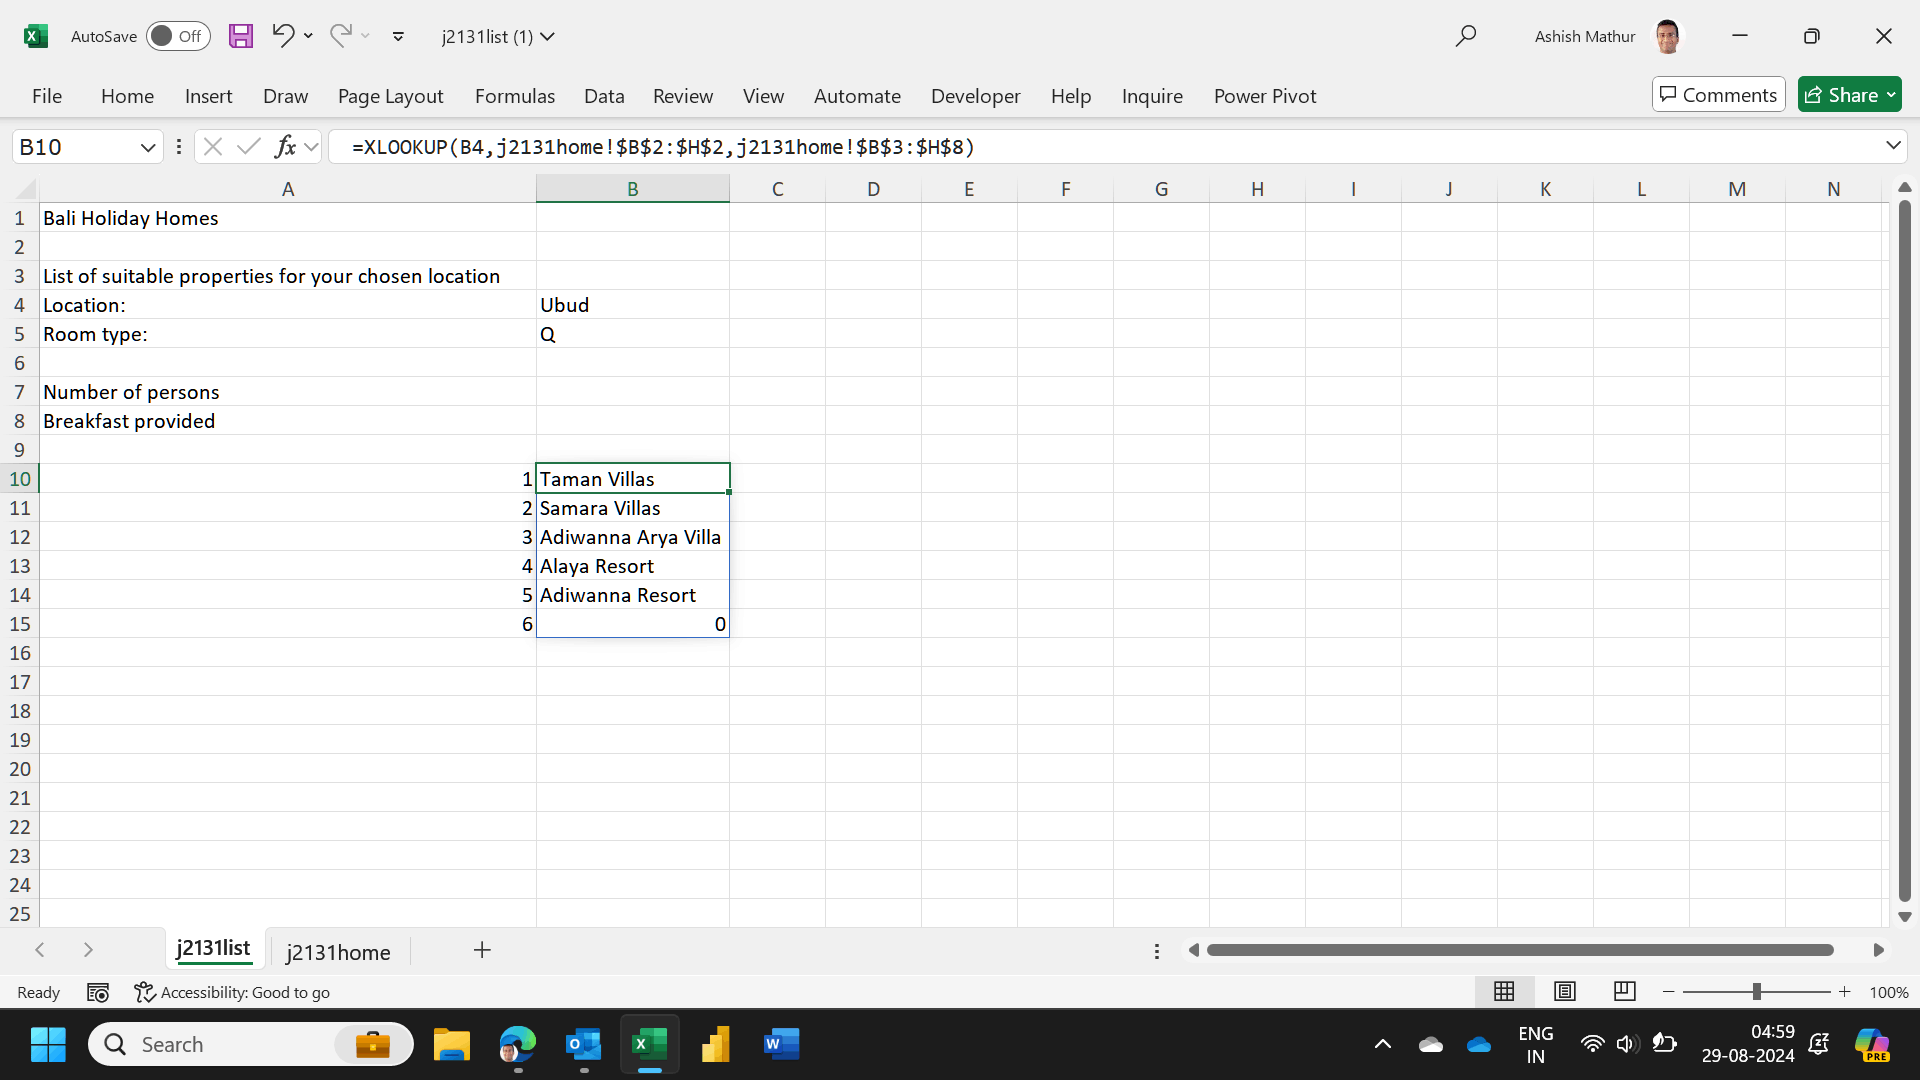
Task: Toggle the AutoSave switch
Action: click(x=178, y=36)
